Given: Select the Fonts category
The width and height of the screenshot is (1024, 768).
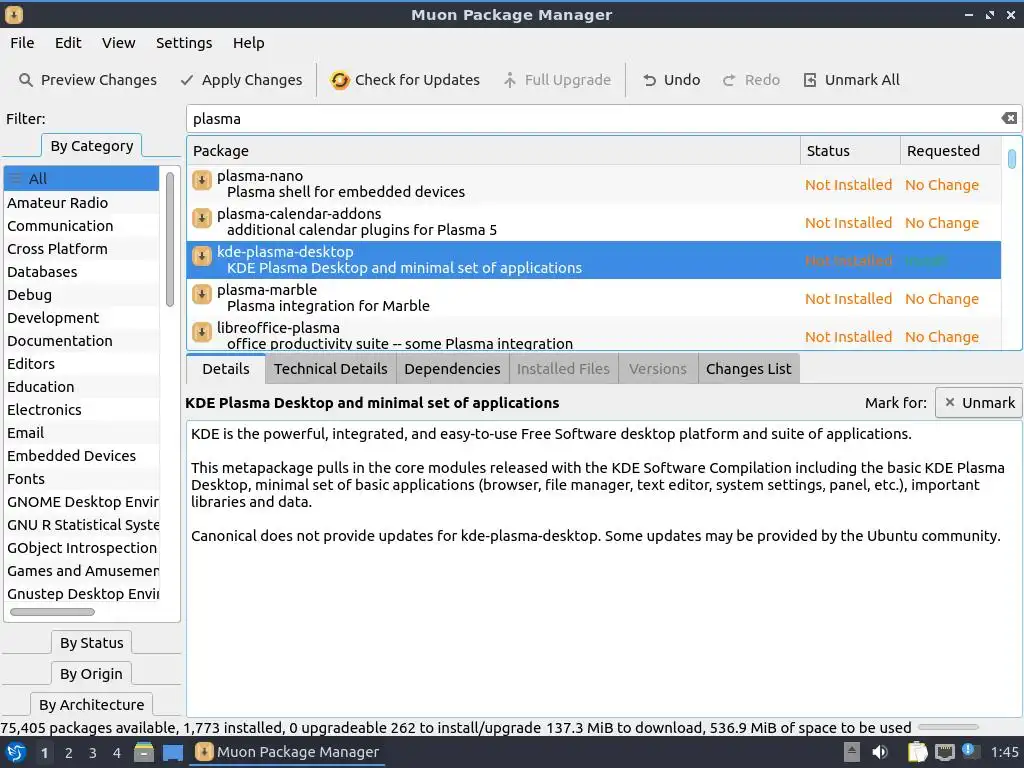Looking at the screenshot, I should (x=82, y=479).
